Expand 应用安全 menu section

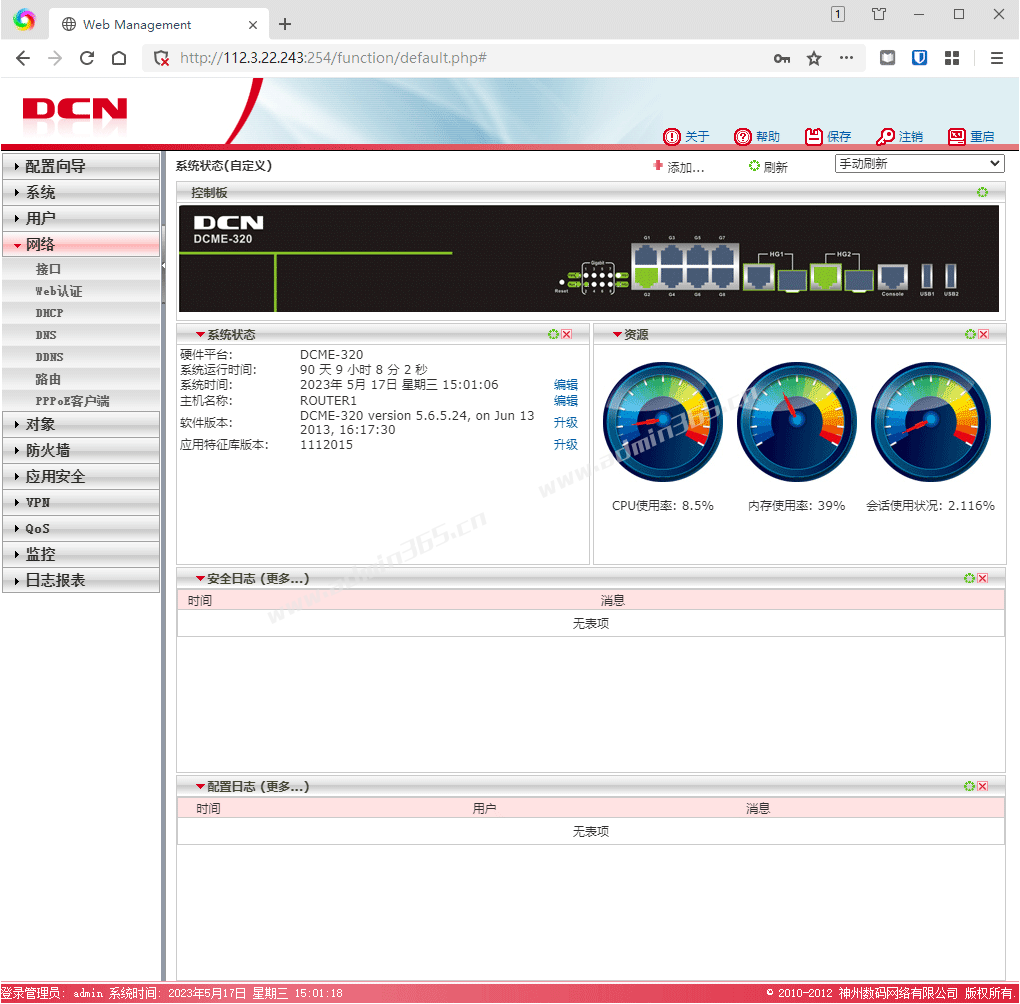[81, 476]
